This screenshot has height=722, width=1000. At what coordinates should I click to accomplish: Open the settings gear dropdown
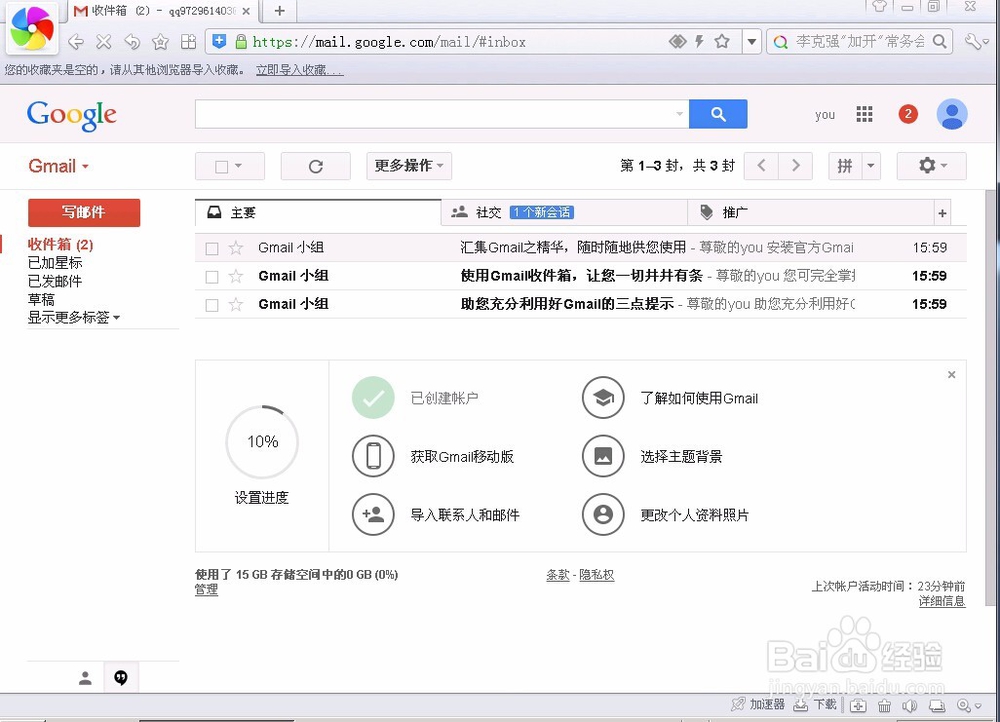(931, 166)
